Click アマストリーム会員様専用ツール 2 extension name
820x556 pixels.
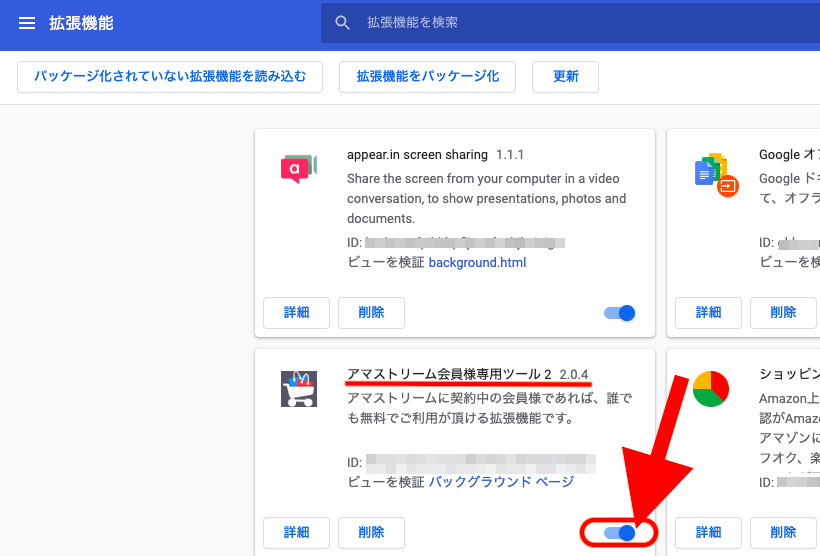tap(449, 375)
